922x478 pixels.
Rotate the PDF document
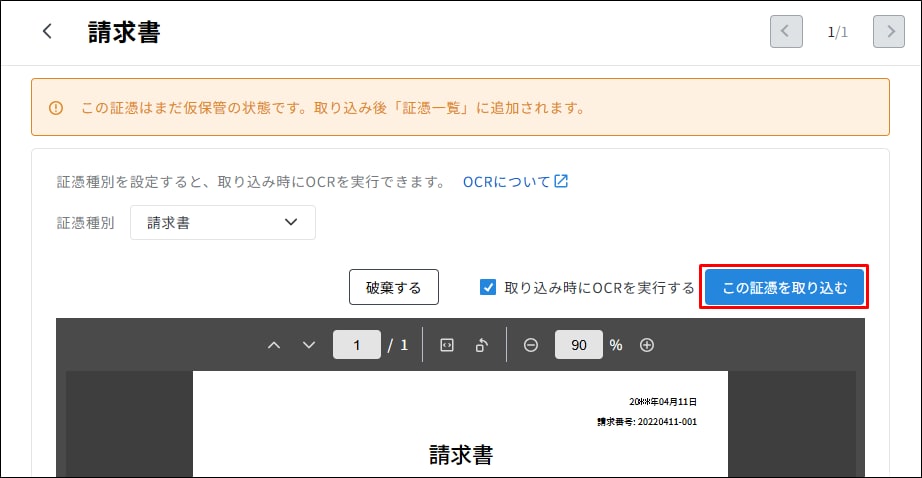pyautogui.click(x=482, y=345)
